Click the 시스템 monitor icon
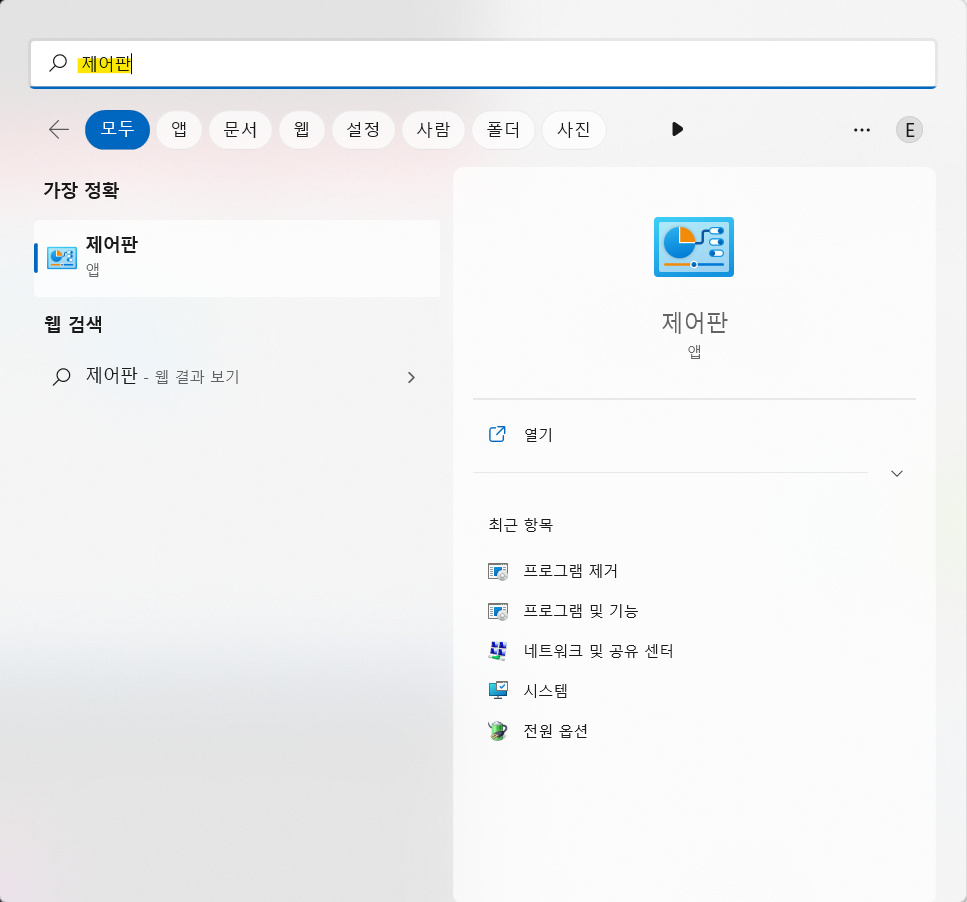 pyautogui.click(x=498, y=691)
